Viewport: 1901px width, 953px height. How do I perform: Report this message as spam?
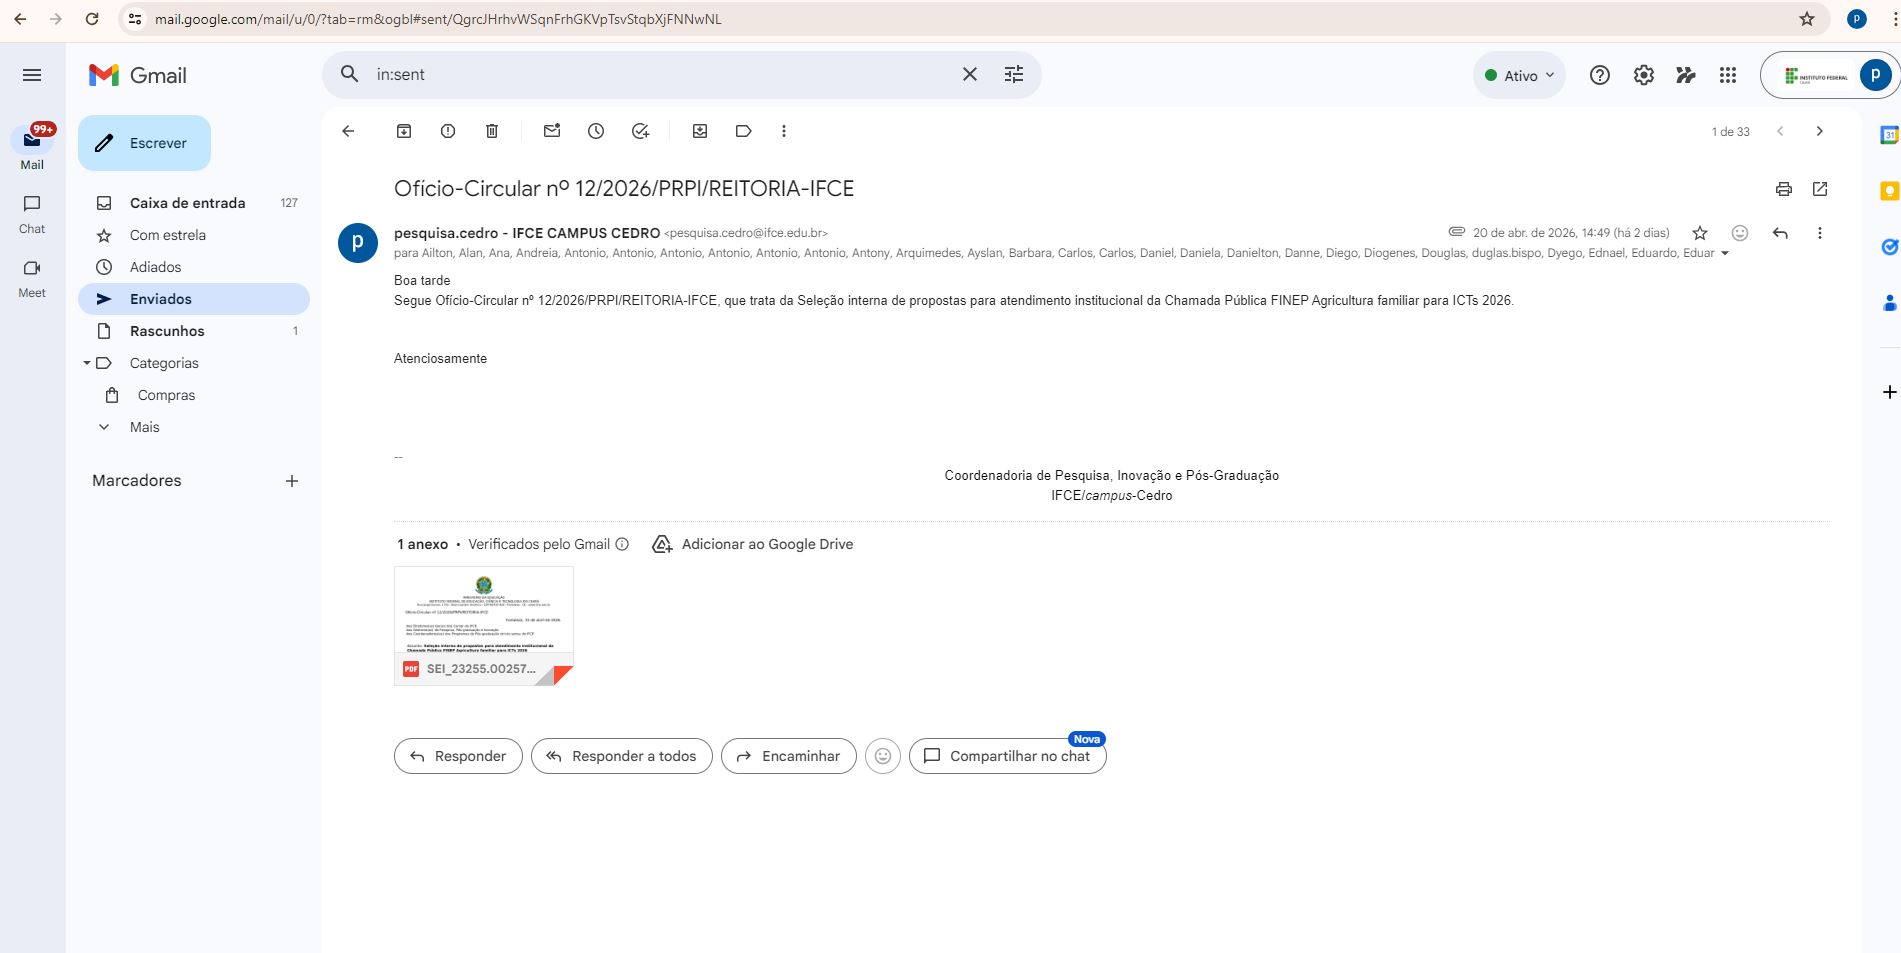click(x=448, y=131)
